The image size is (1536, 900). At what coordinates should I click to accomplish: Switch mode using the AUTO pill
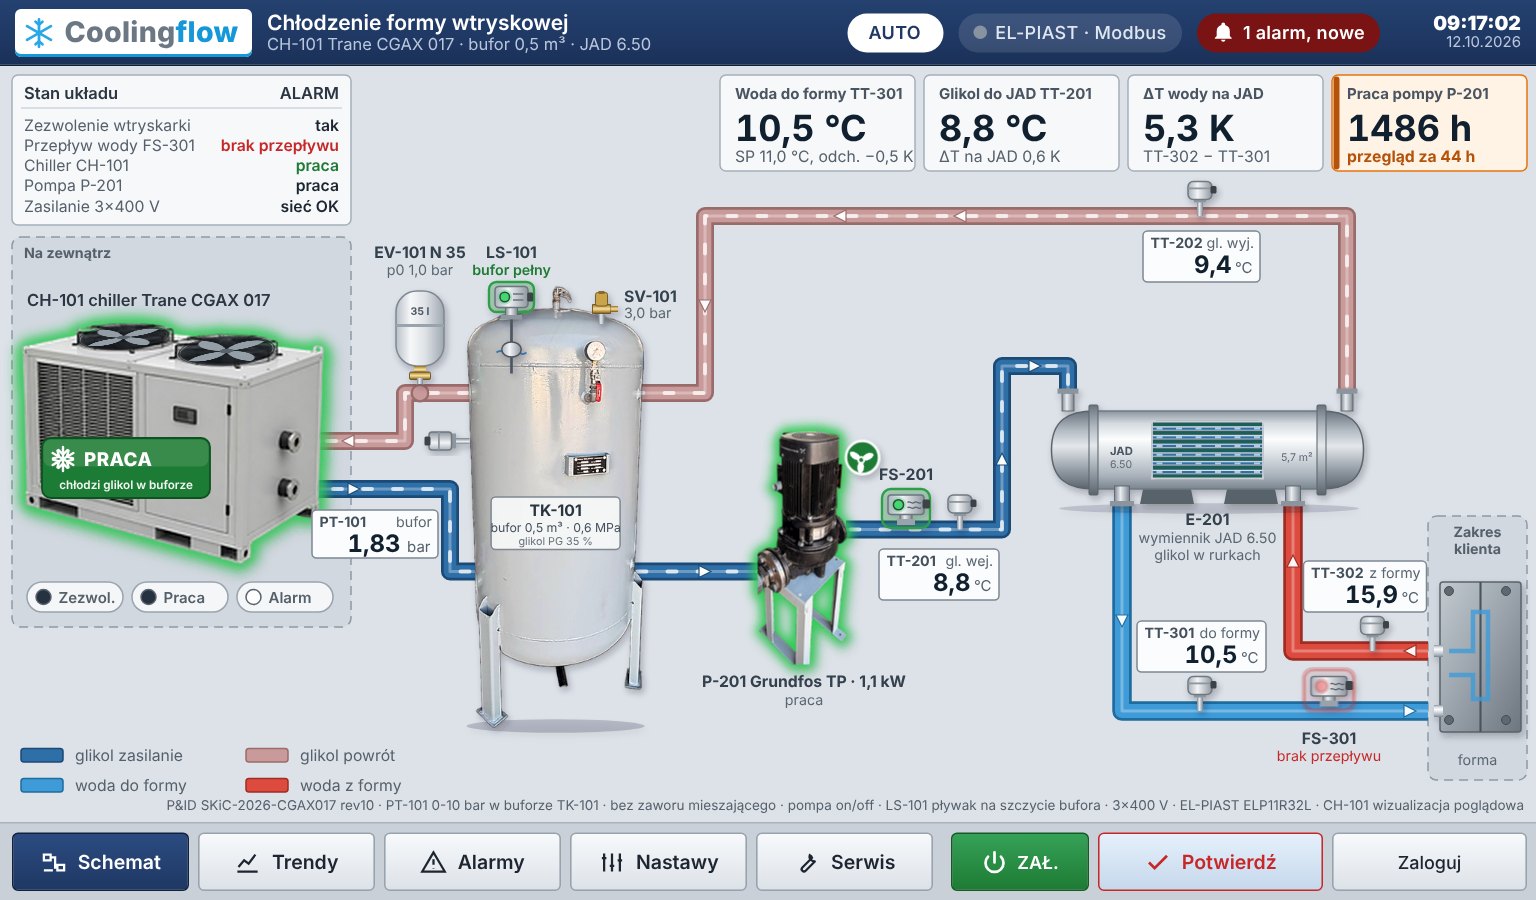point(894,33)
